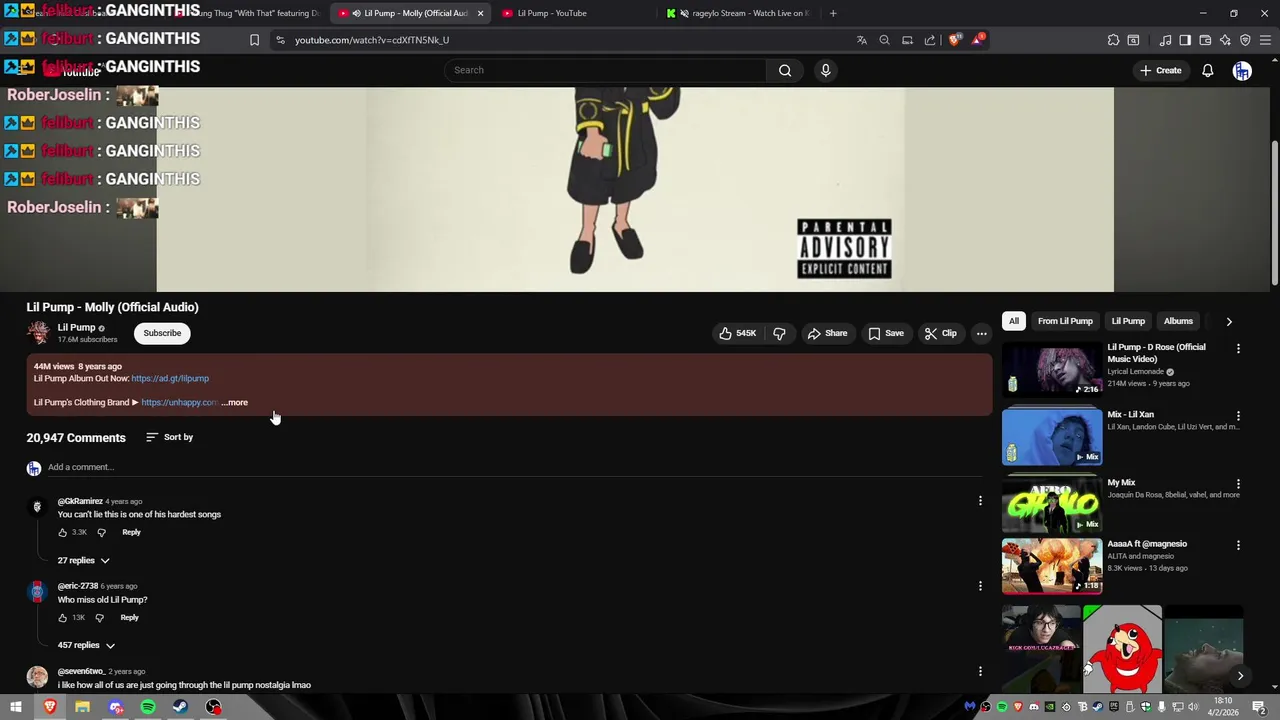Open browser extensions puzzle icon
This screenshot has width=1280, height=720.
click(x=1113, y=40)
